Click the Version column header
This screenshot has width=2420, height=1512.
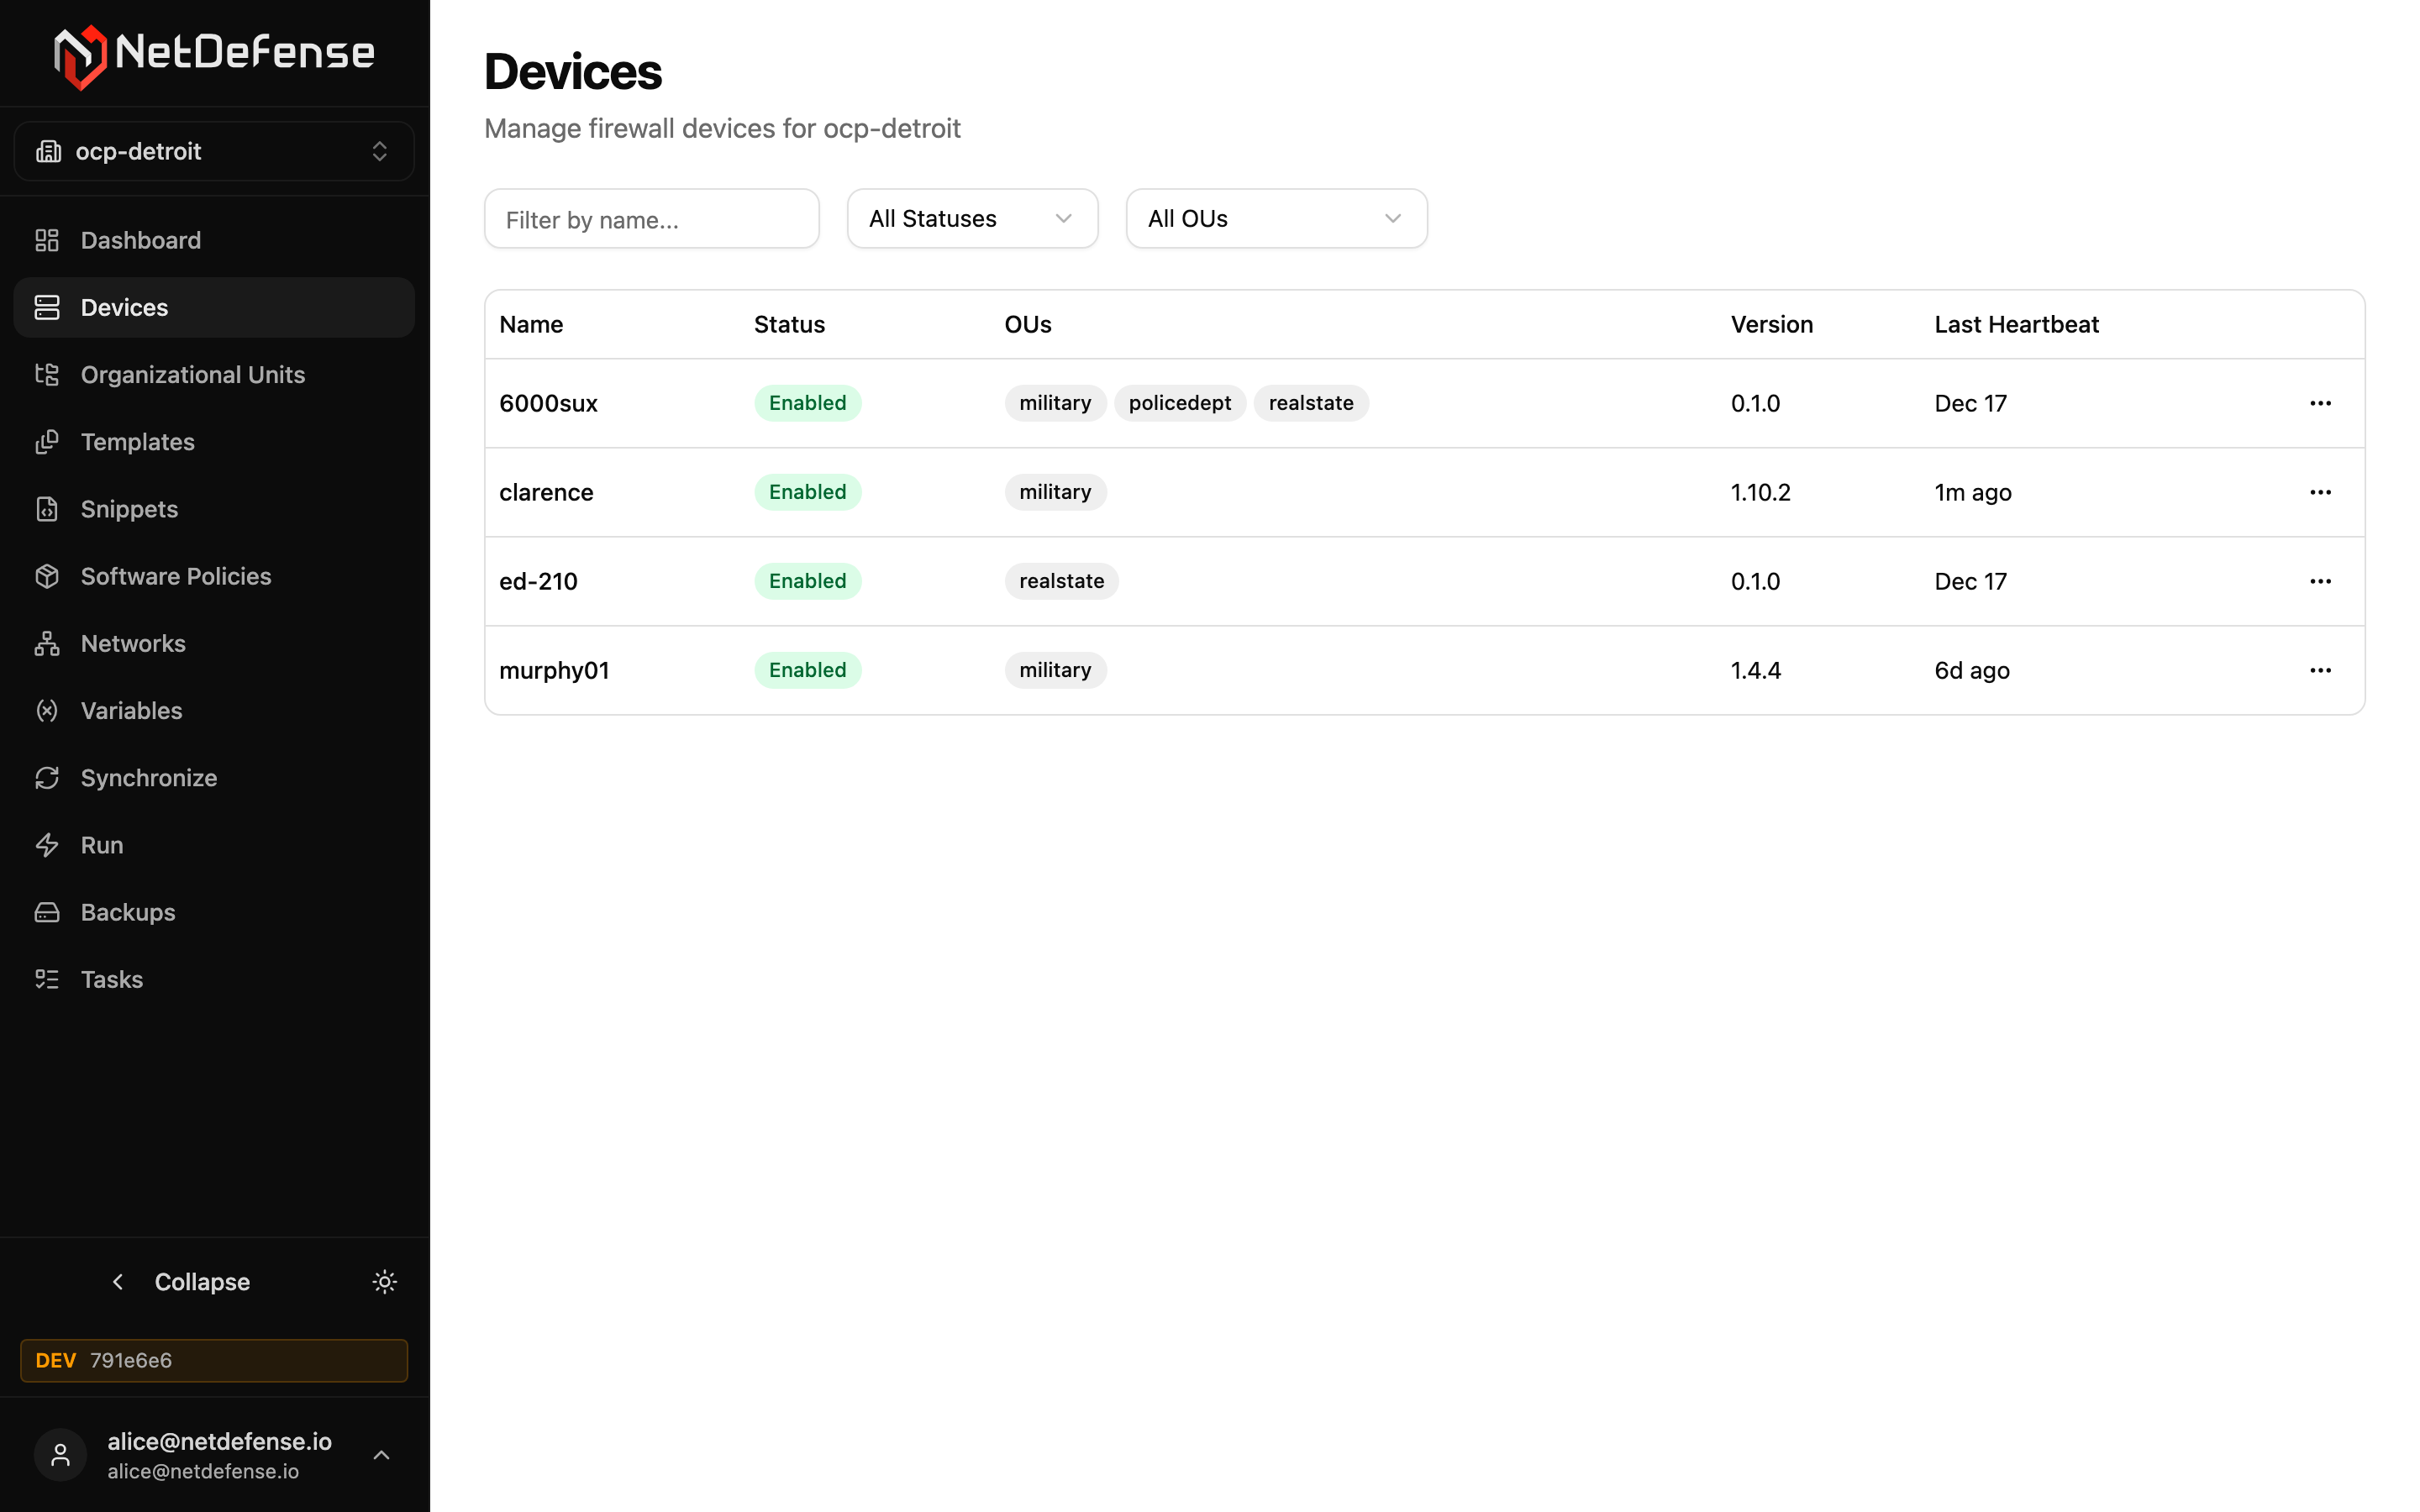point(1771,324)
